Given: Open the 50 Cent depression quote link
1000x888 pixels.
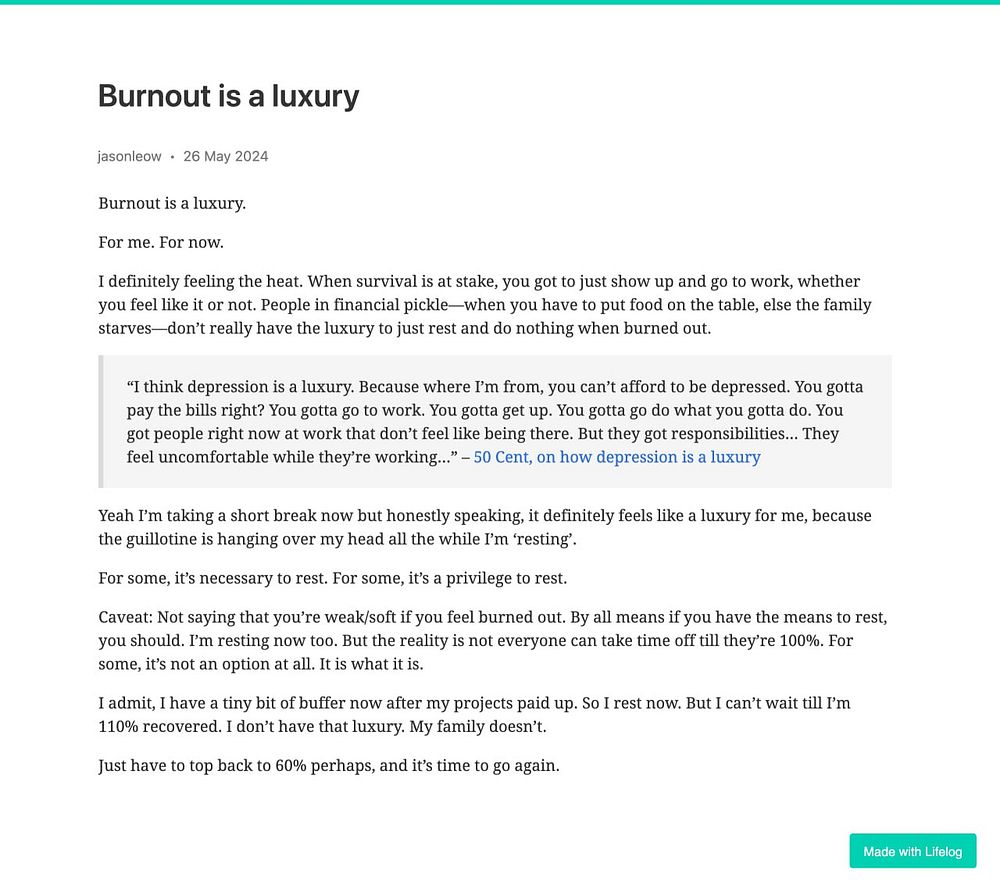Looking at the screenshot, I should [x=616, y=457].
